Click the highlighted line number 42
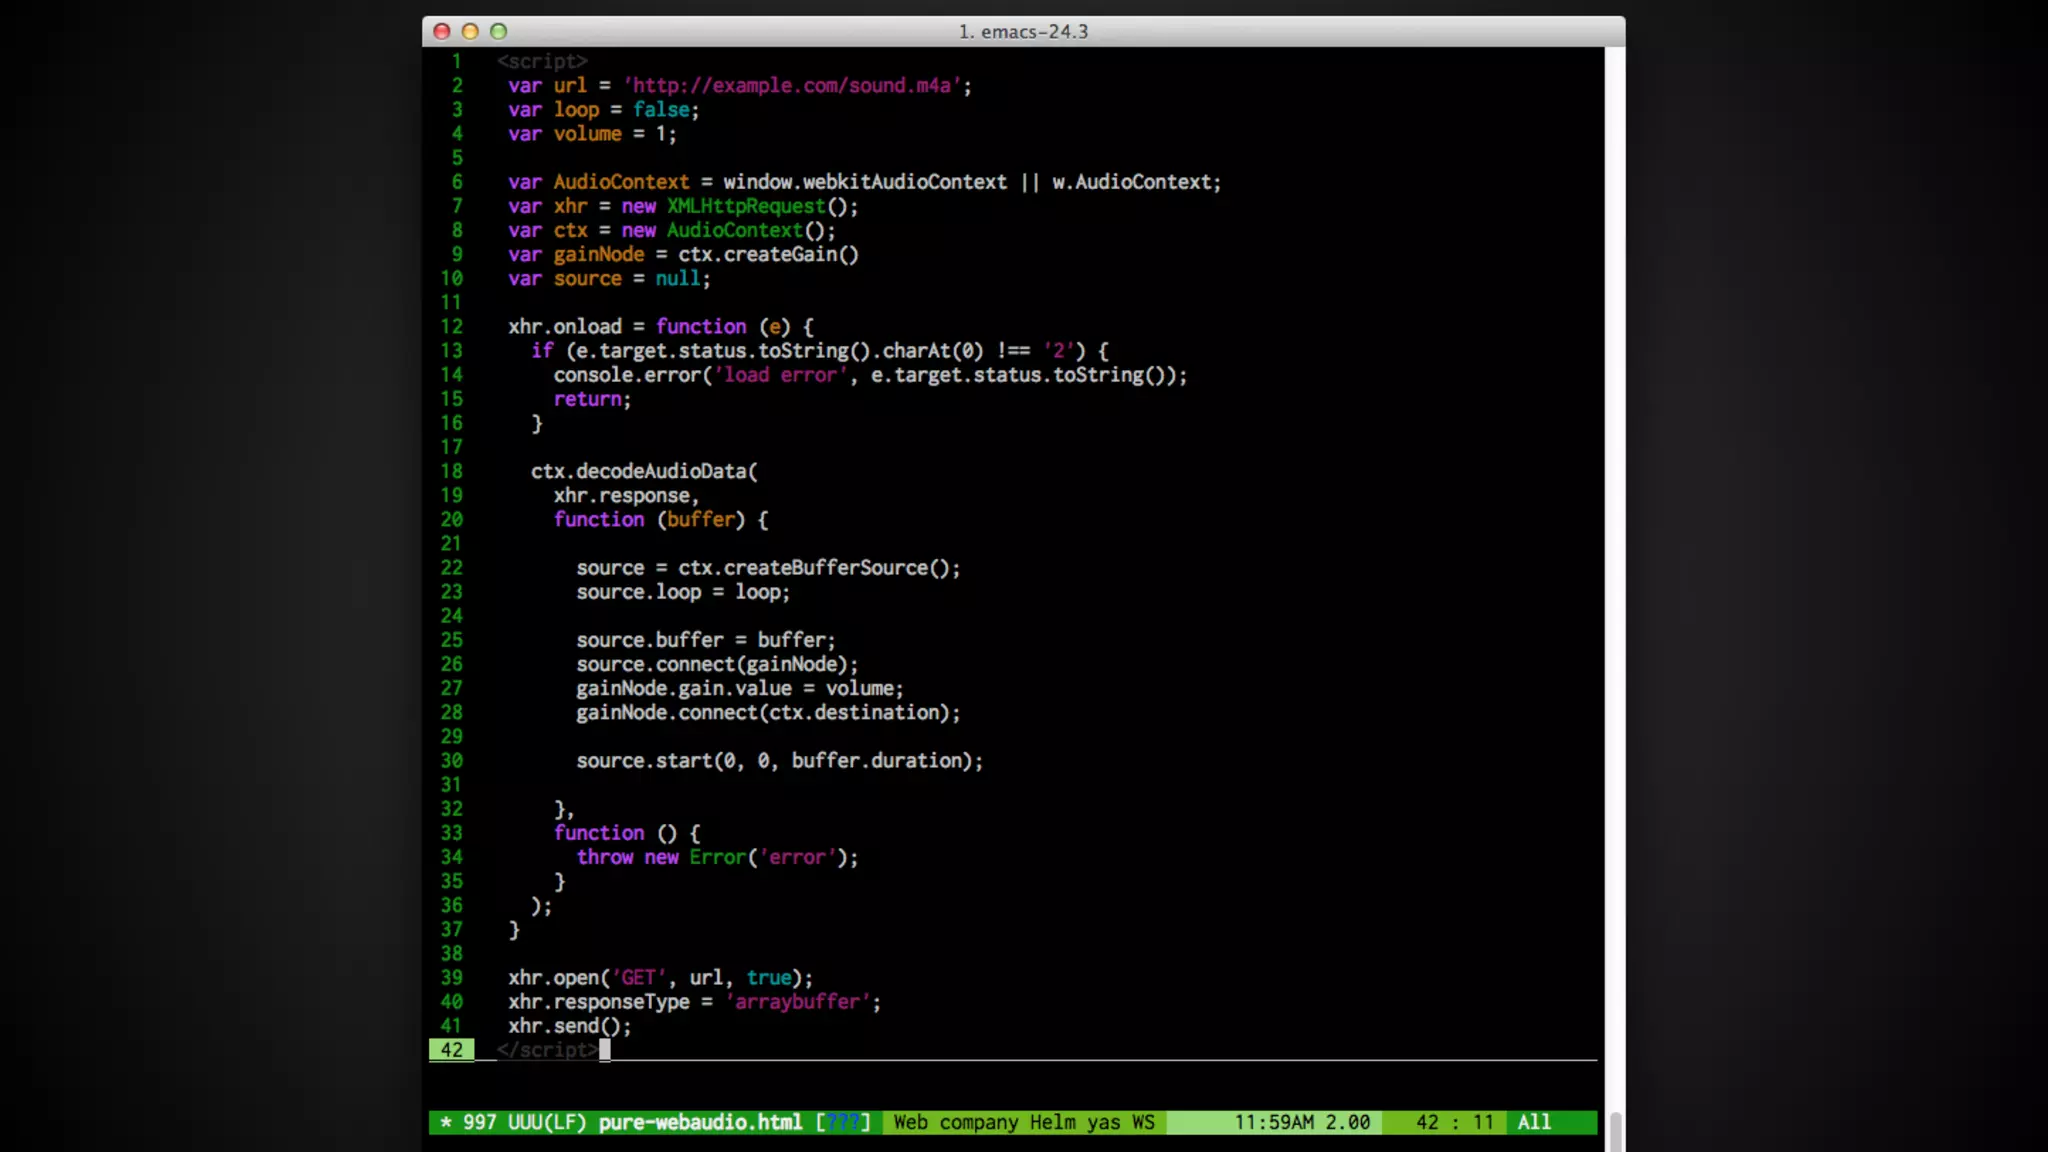Image resolution: width=2048 pixels, height=1152 pixels. tap(452, 1050)
